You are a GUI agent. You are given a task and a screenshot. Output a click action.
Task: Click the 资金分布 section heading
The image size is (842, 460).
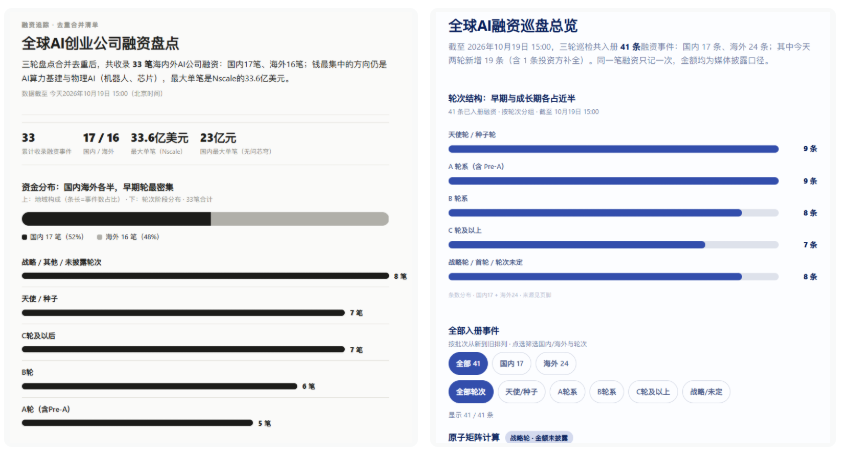pyautogui.click(x=97, y=187)
